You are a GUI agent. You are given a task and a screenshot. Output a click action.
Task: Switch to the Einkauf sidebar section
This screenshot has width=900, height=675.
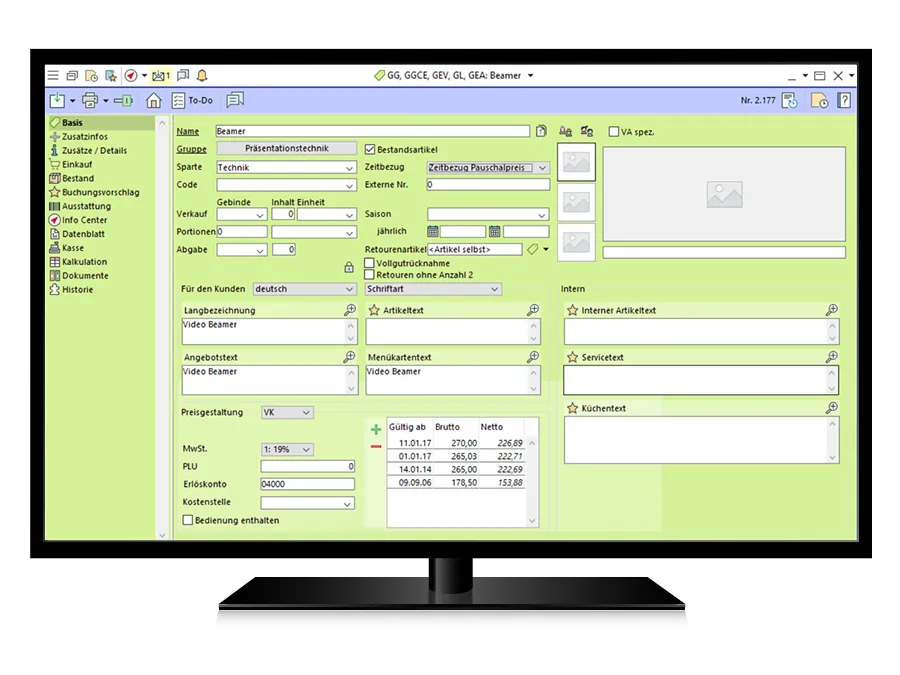pos(77,164)
